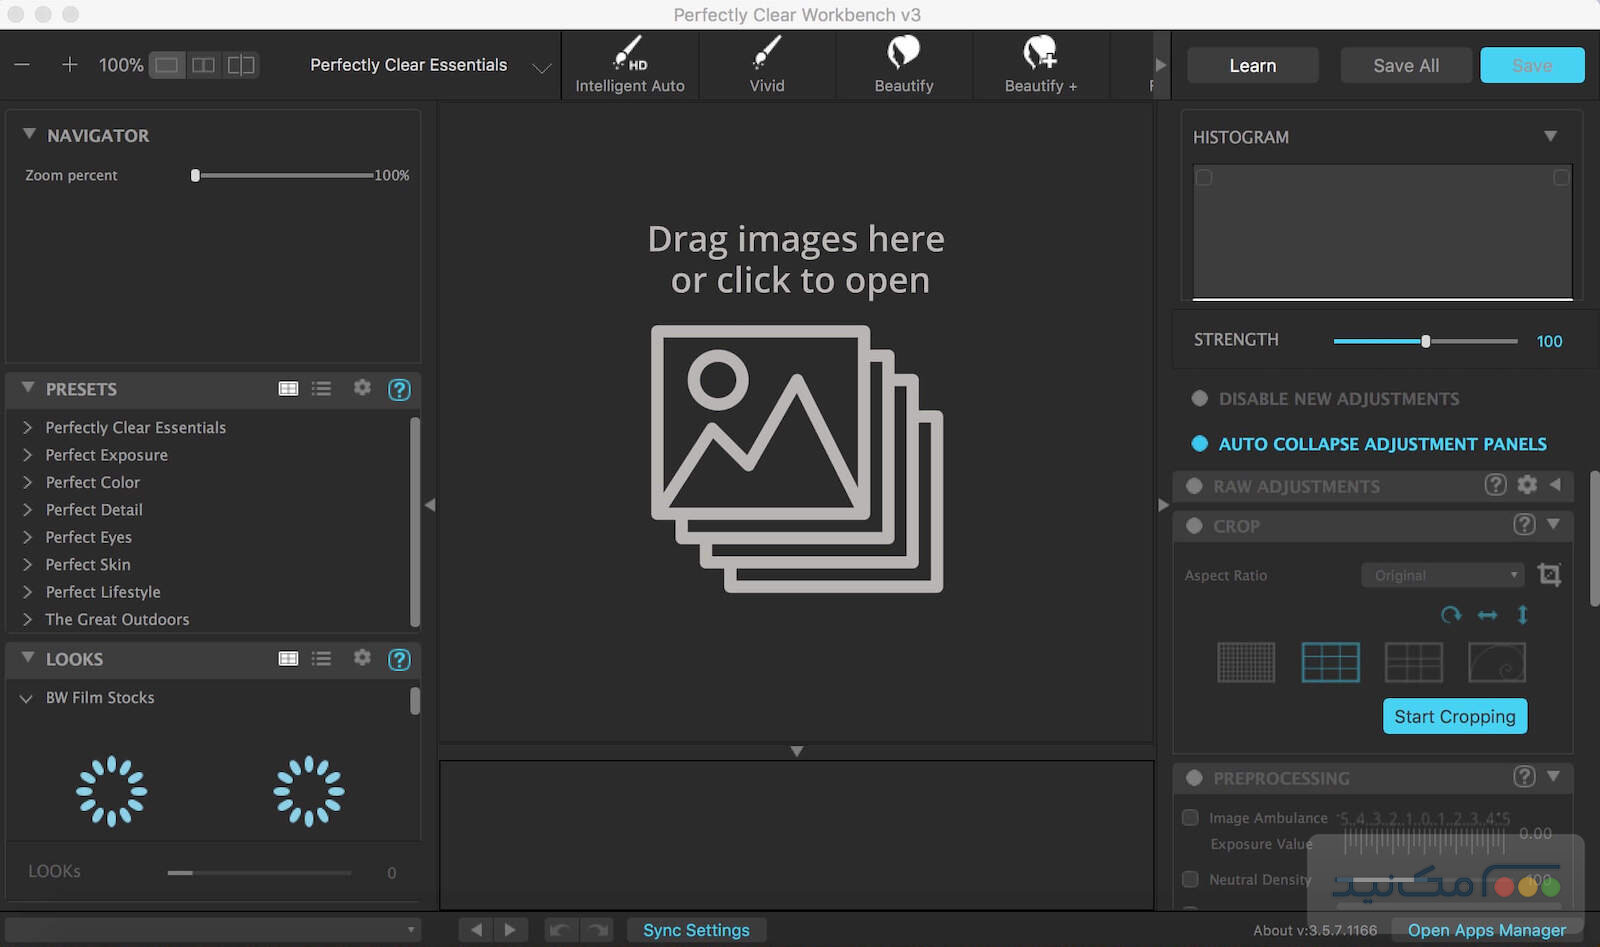The height and width of the screenshot is (947, 1600).
Task: Click the Sync Settings button
Action: click(696, 930)
